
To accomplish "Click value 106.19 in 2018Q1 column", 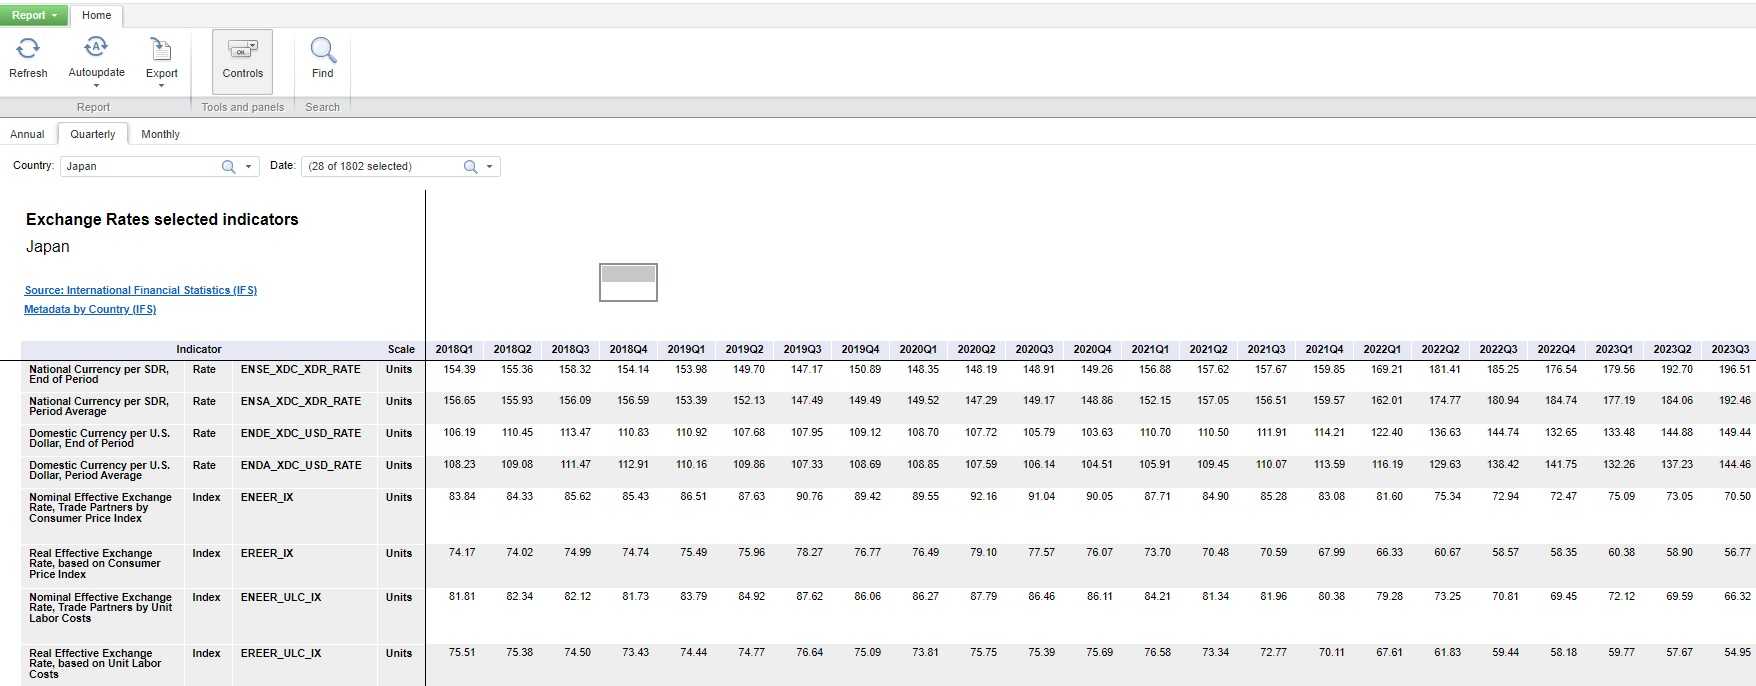I will click(459, 432).
